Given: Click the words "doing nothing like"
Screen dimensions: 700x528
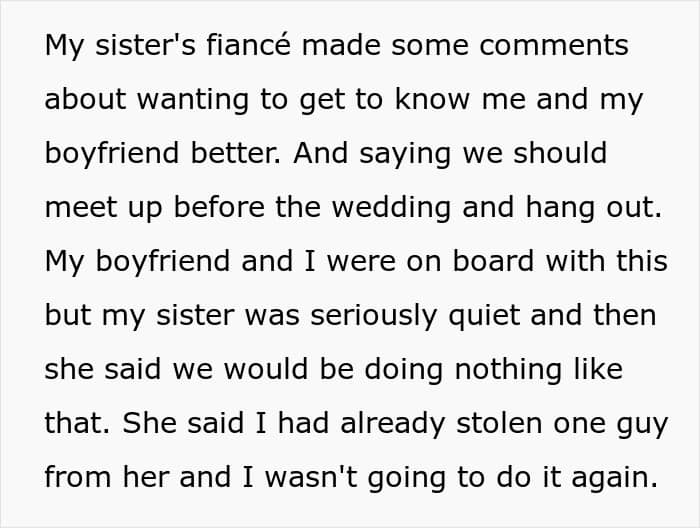Looking at the screenshot, I should [x=493, y=370].
